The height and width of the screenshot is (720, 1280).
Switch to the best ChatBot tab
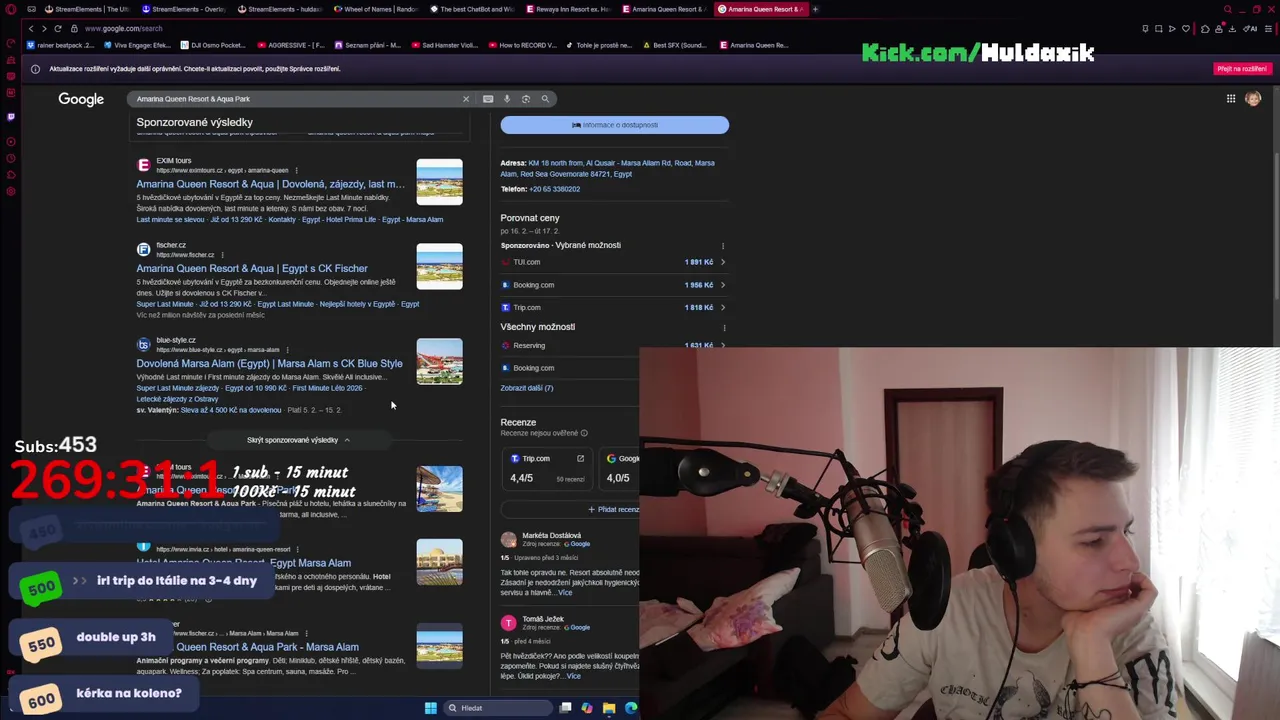point(473,9)
